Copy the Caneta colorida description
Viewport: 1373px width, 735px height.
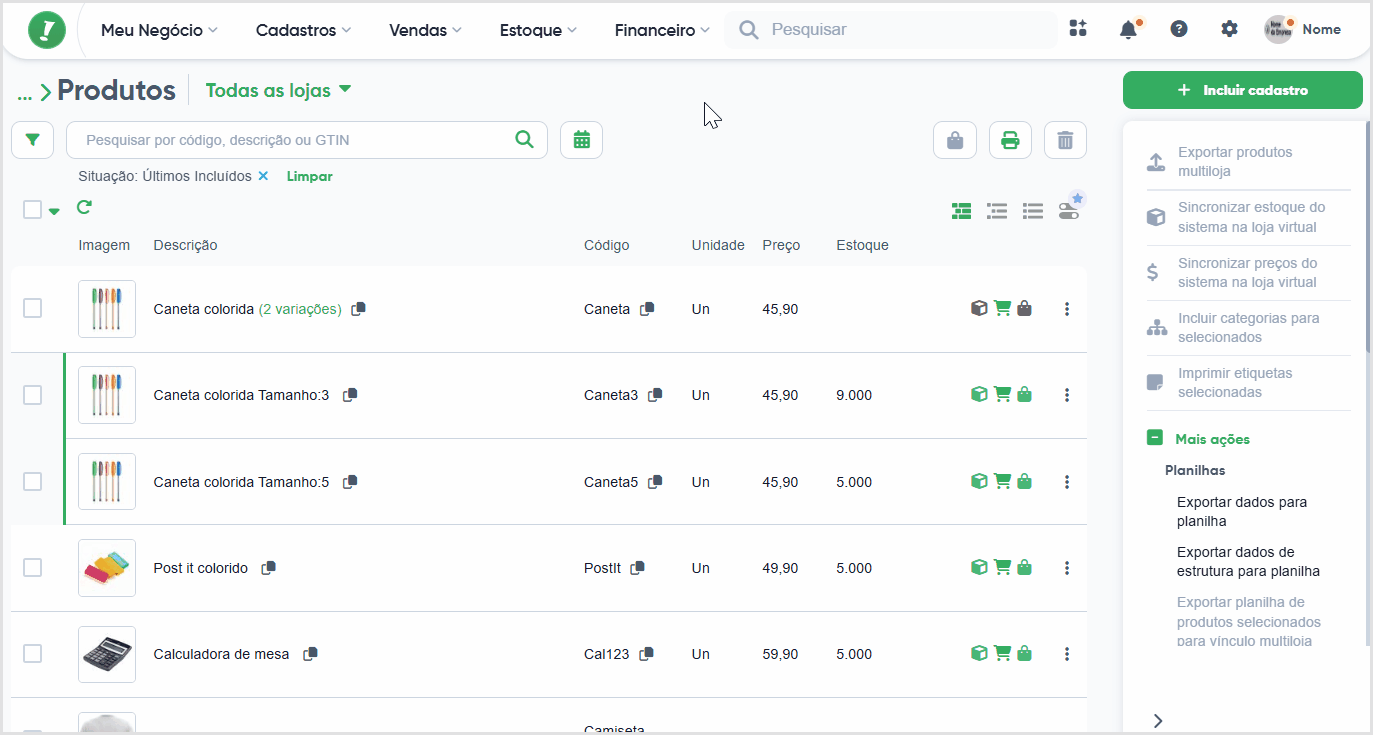click(x=359, y=309)
